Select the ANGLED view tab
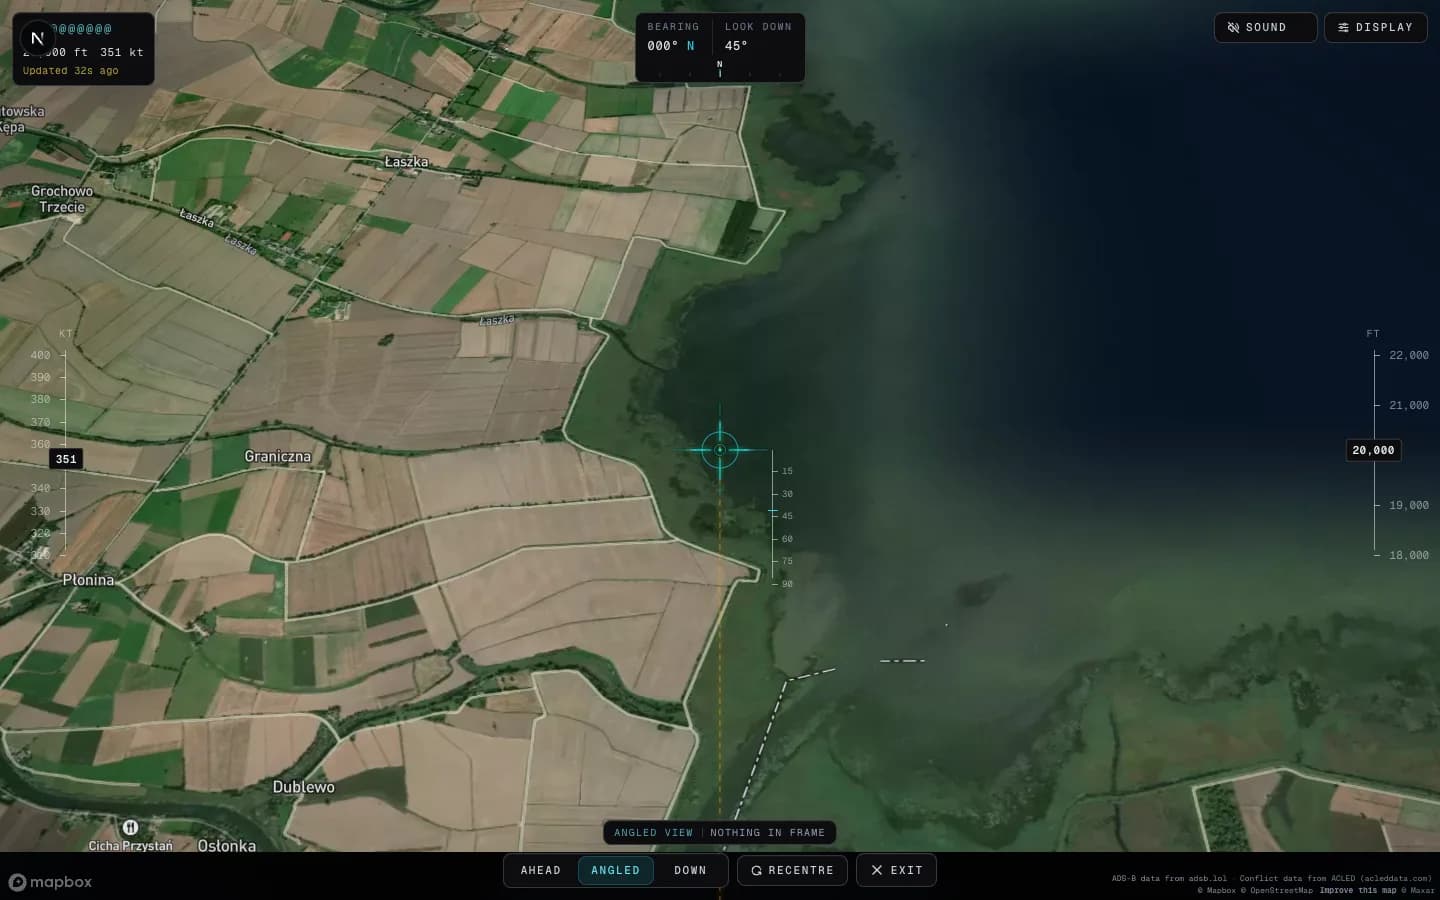Viewport: 1440px width, 900px height. pyautogui.click(x=615, y=870)
